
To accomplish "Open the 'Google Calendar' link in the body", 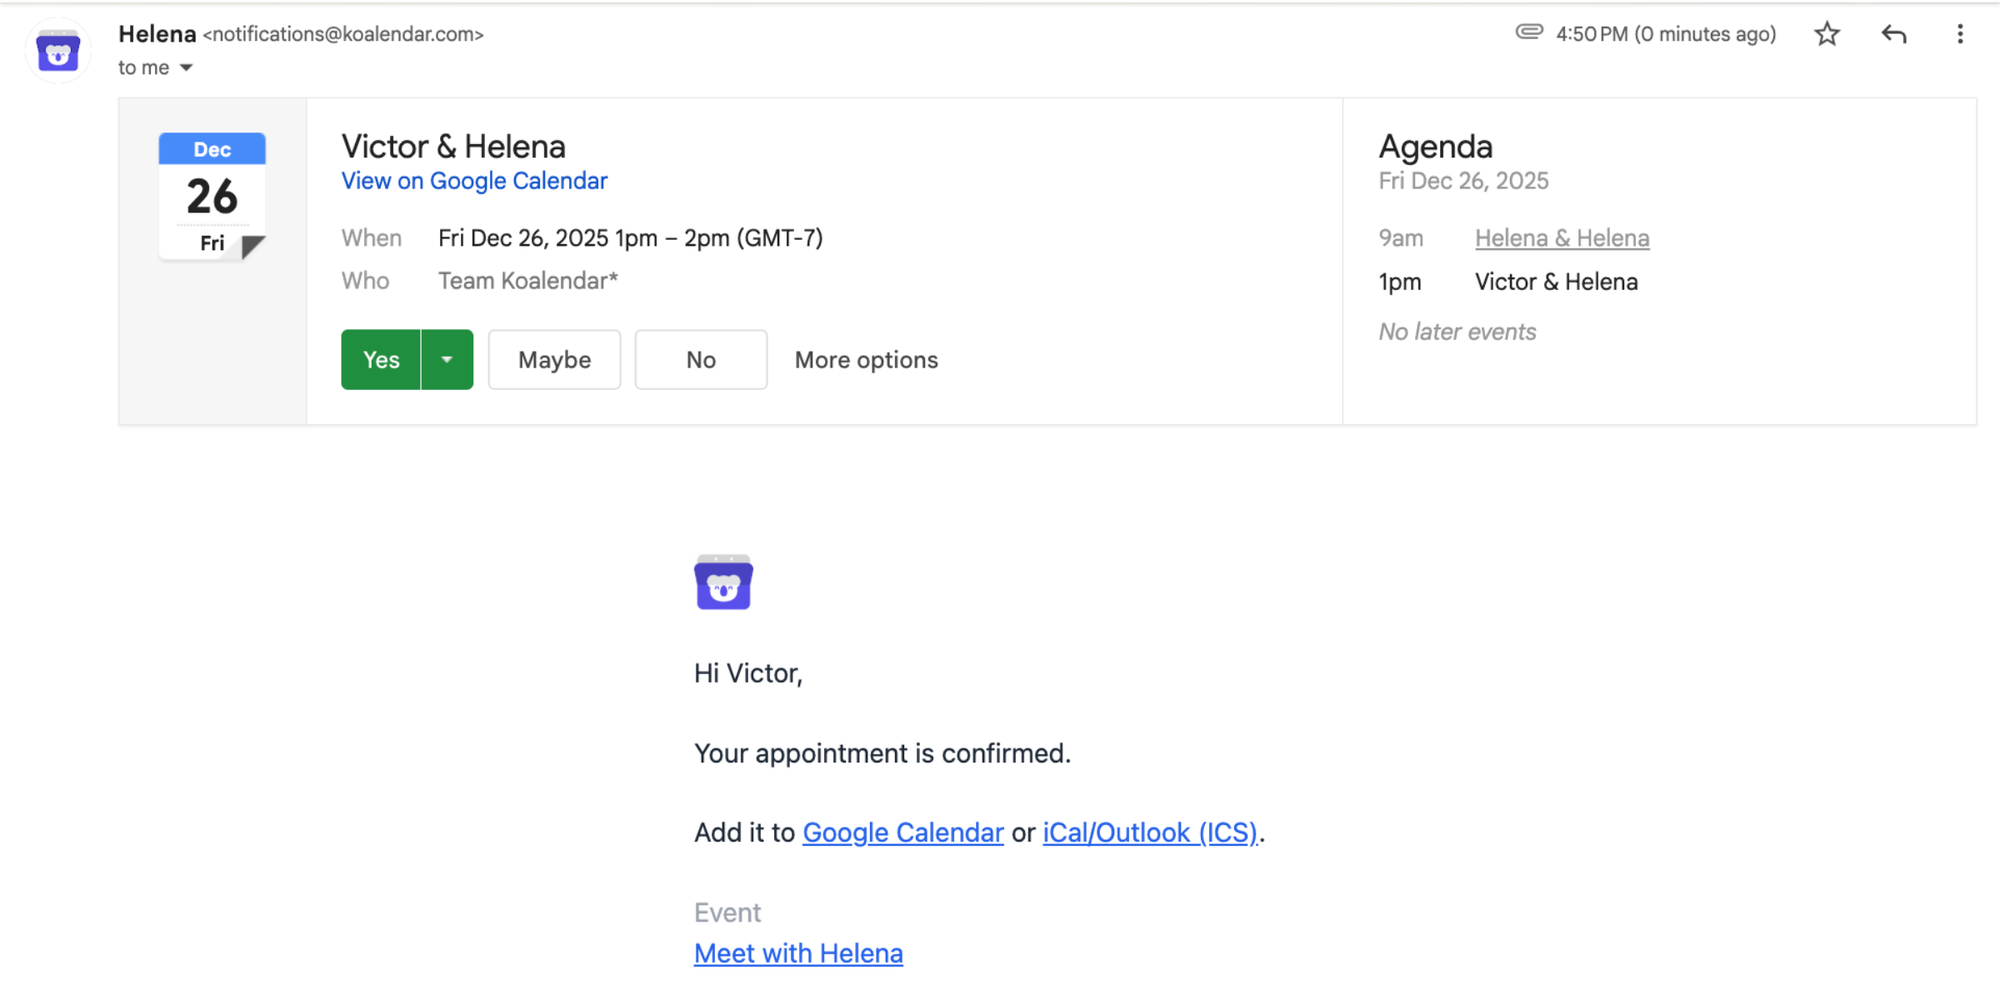I will [902, 832].
